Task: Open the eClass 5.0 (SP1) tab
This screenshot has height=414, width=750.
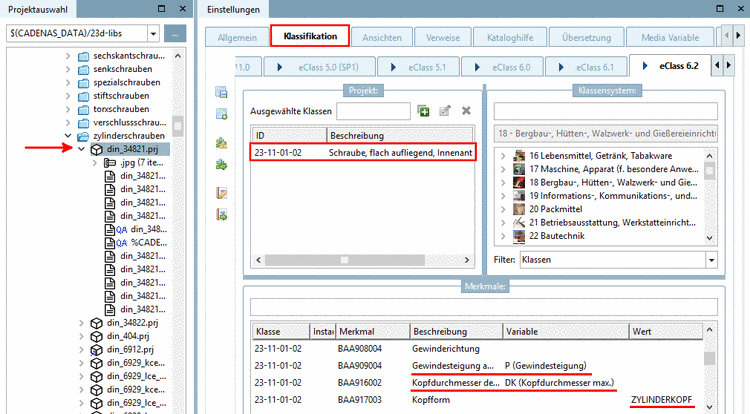Action: 319,67
